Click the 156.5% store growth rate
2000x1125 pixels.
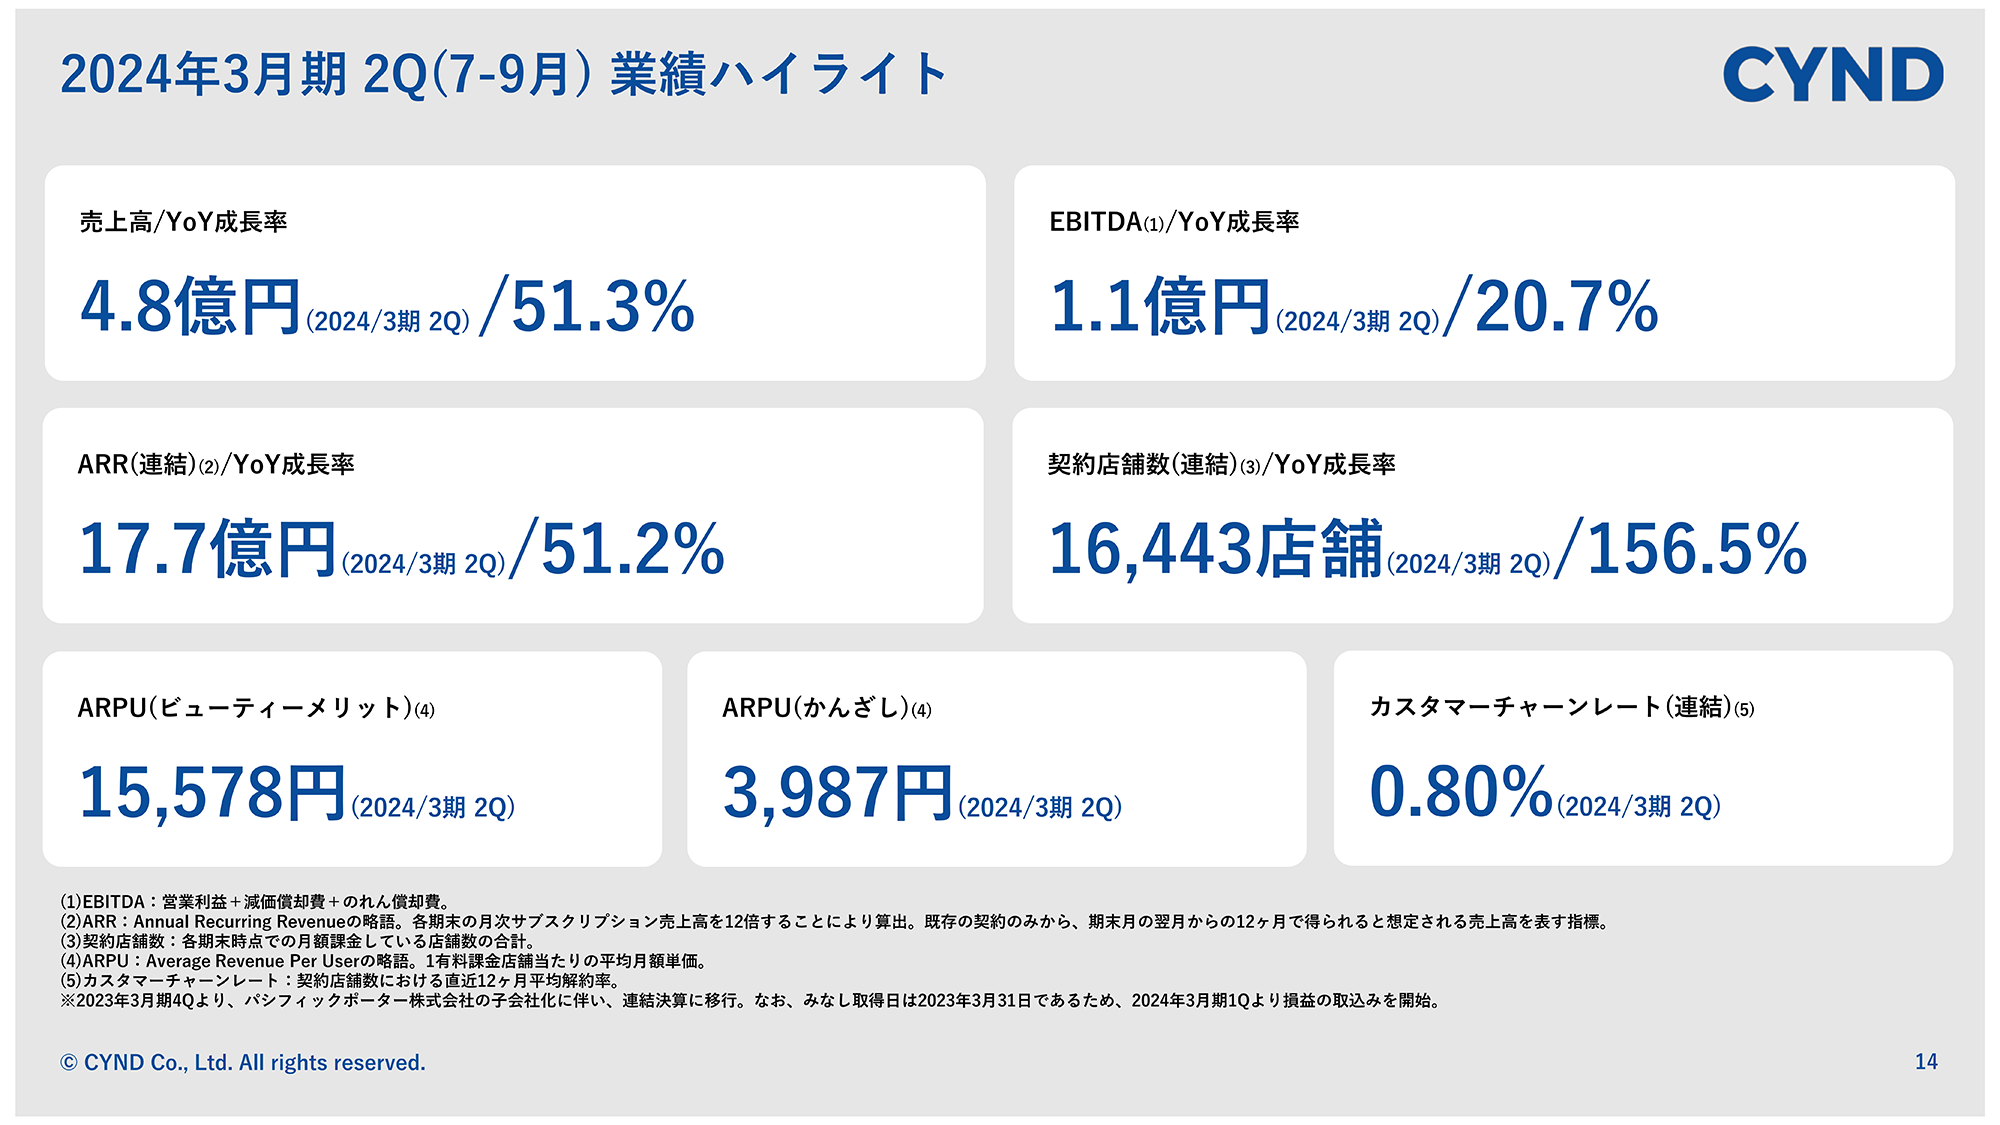pyautogui.click(x=1697, y=549)
